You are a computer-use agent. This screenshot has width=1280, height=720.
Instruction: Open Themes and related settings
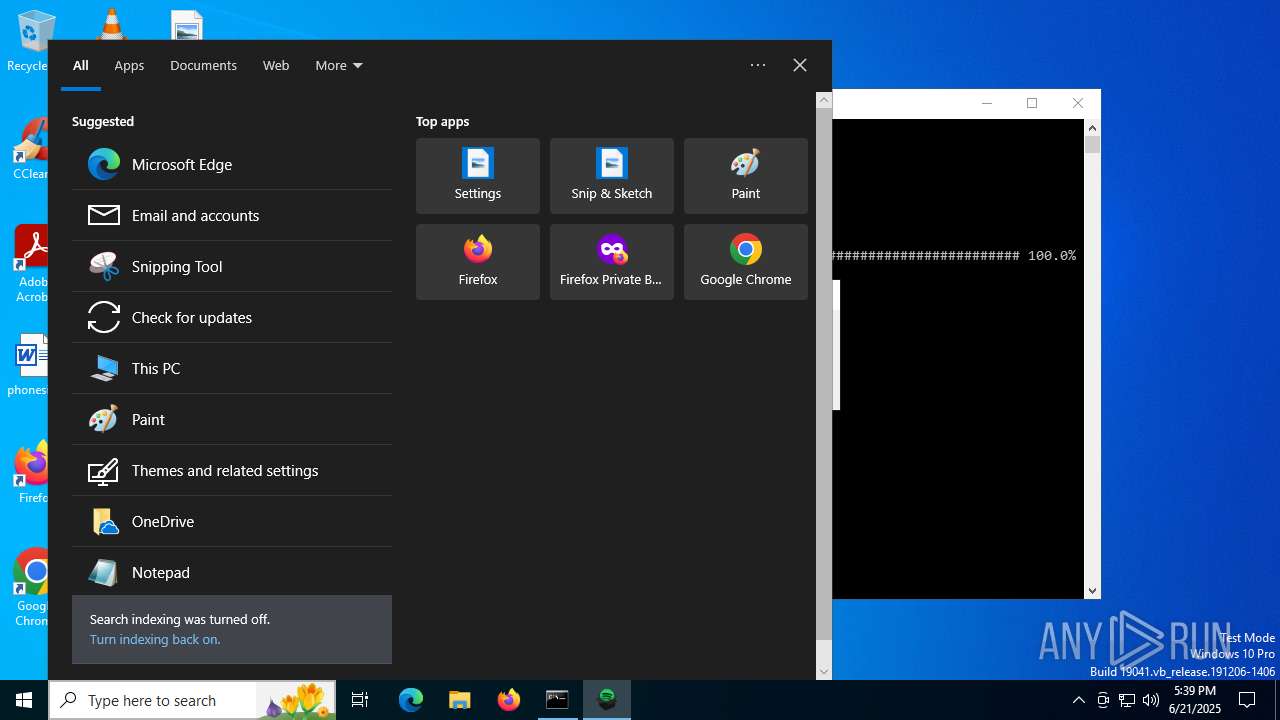coord(232,471)
